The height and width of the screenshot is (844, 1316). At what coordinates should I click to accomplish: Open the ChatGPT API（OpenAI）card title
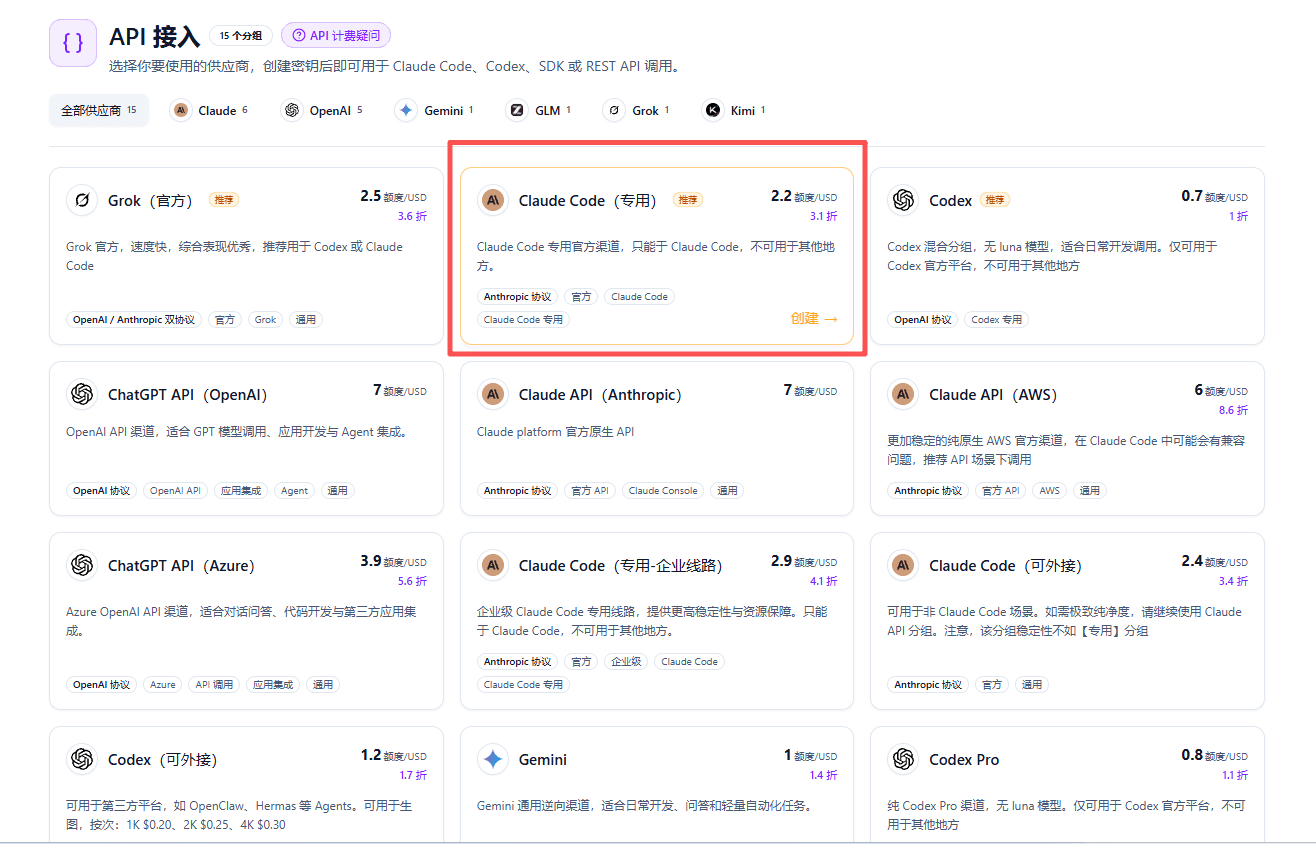[x=188, y=395]
